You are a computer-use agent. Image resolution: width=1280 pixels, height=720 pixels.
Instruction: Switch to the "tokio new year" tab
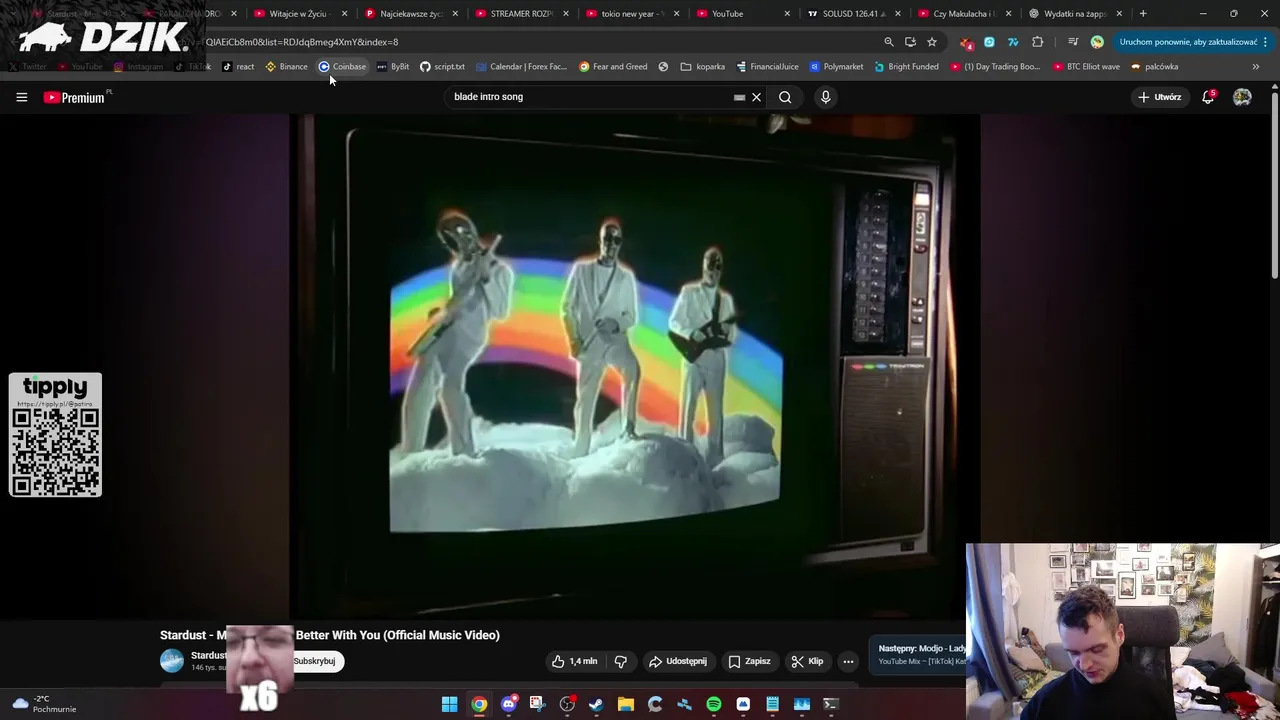click(x=632, y=14)
